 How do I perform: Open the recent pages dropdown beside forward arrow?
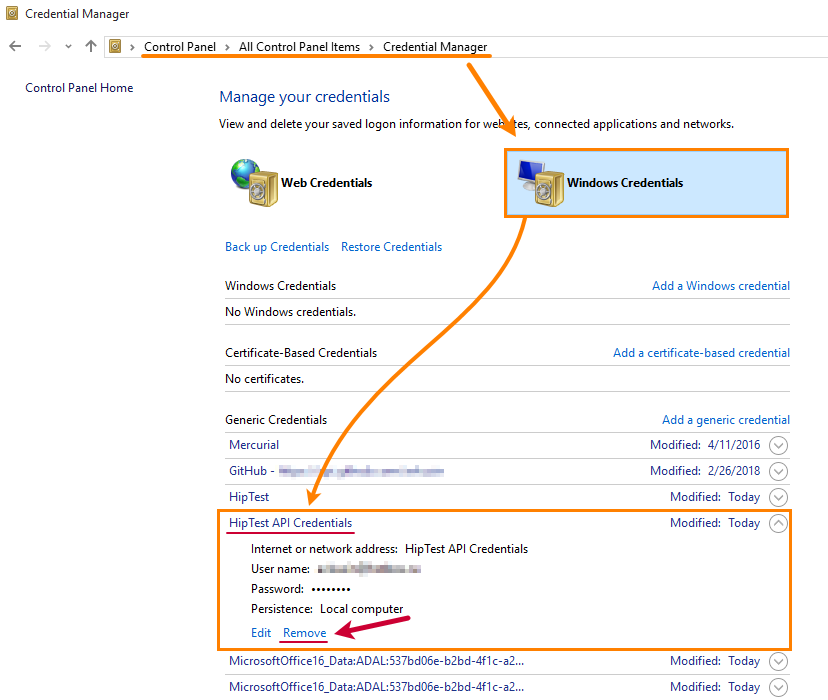click(66, 46)
